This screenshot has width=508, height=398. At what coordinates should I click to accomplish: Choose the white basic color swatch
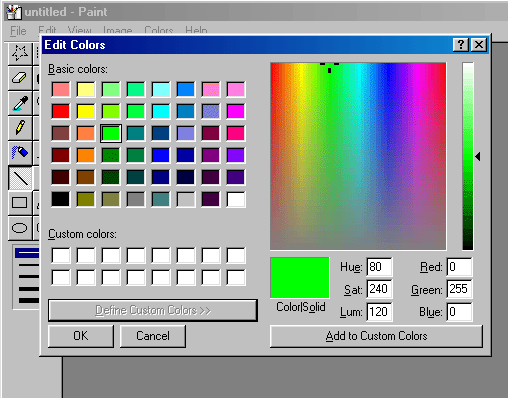(236, 199)
